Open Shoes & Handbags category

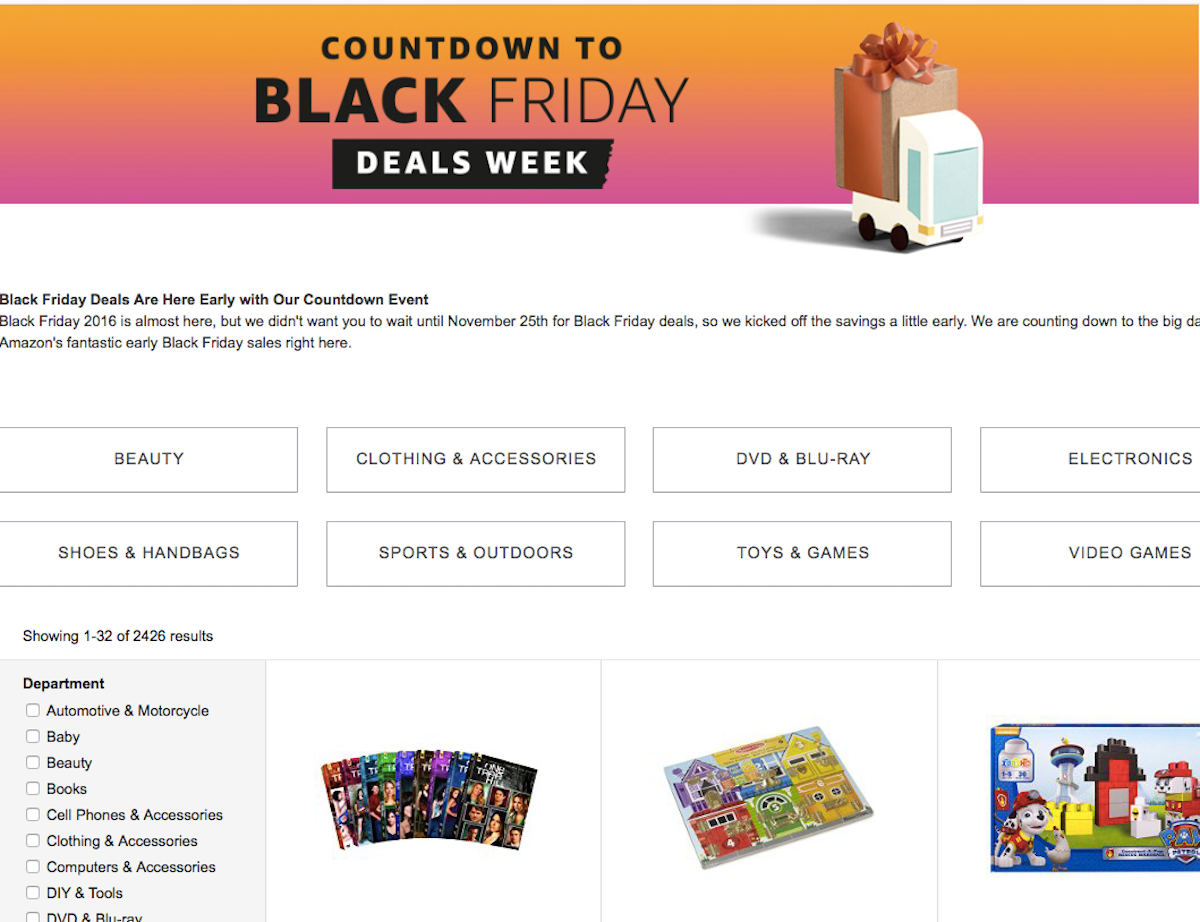click(x=148, y=553)
